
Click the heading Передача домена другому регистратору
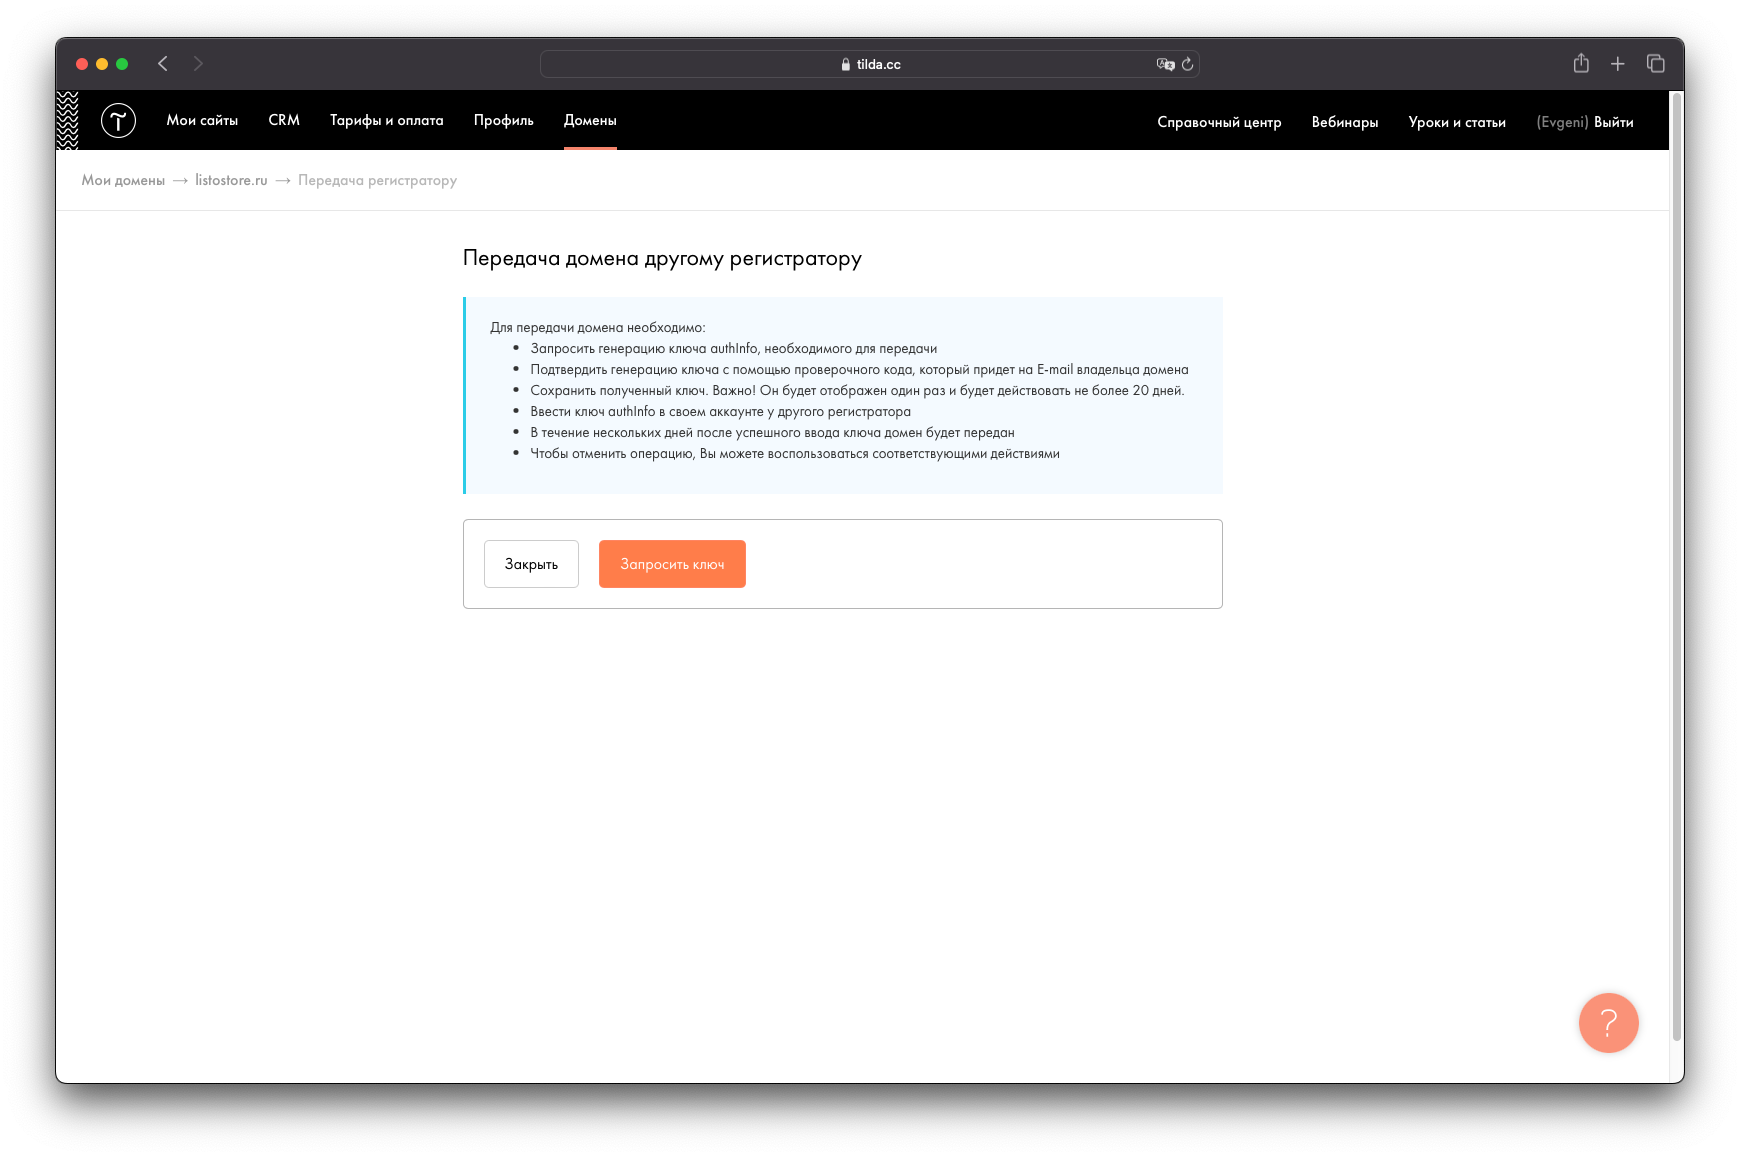(662, 258)
